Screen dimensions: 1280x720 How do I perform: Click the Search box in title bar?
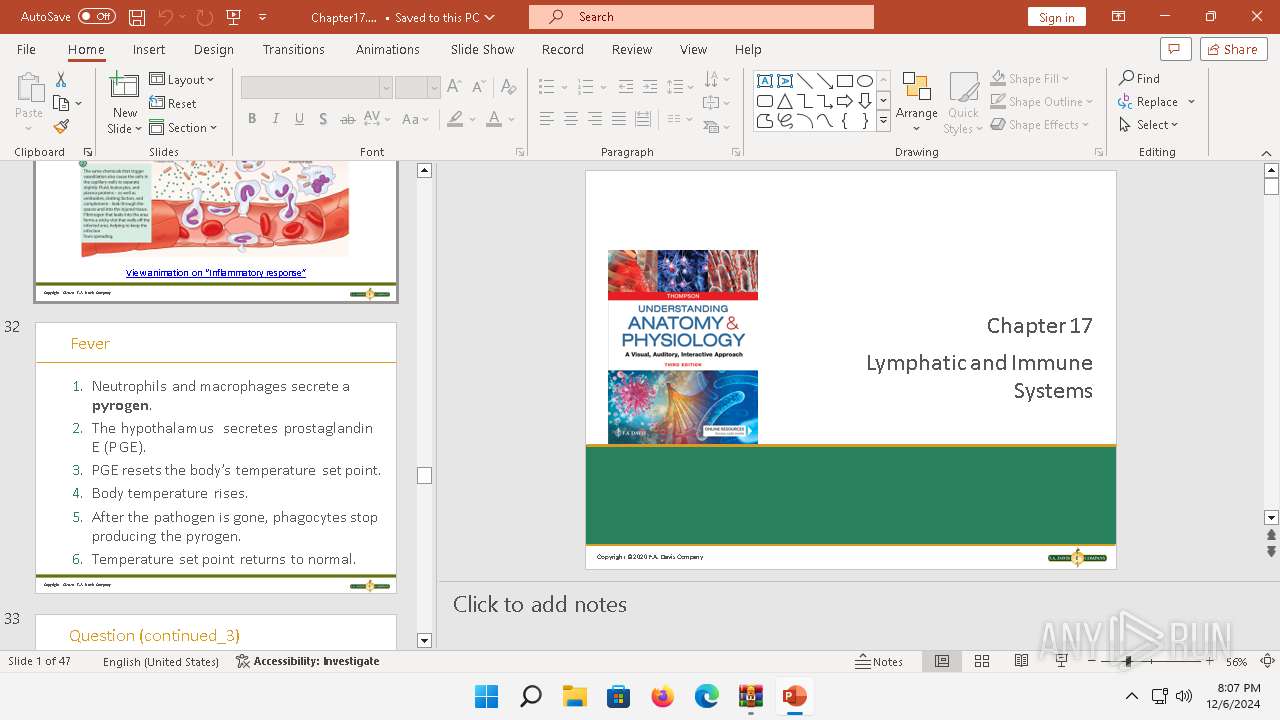(x=701, y=17)
